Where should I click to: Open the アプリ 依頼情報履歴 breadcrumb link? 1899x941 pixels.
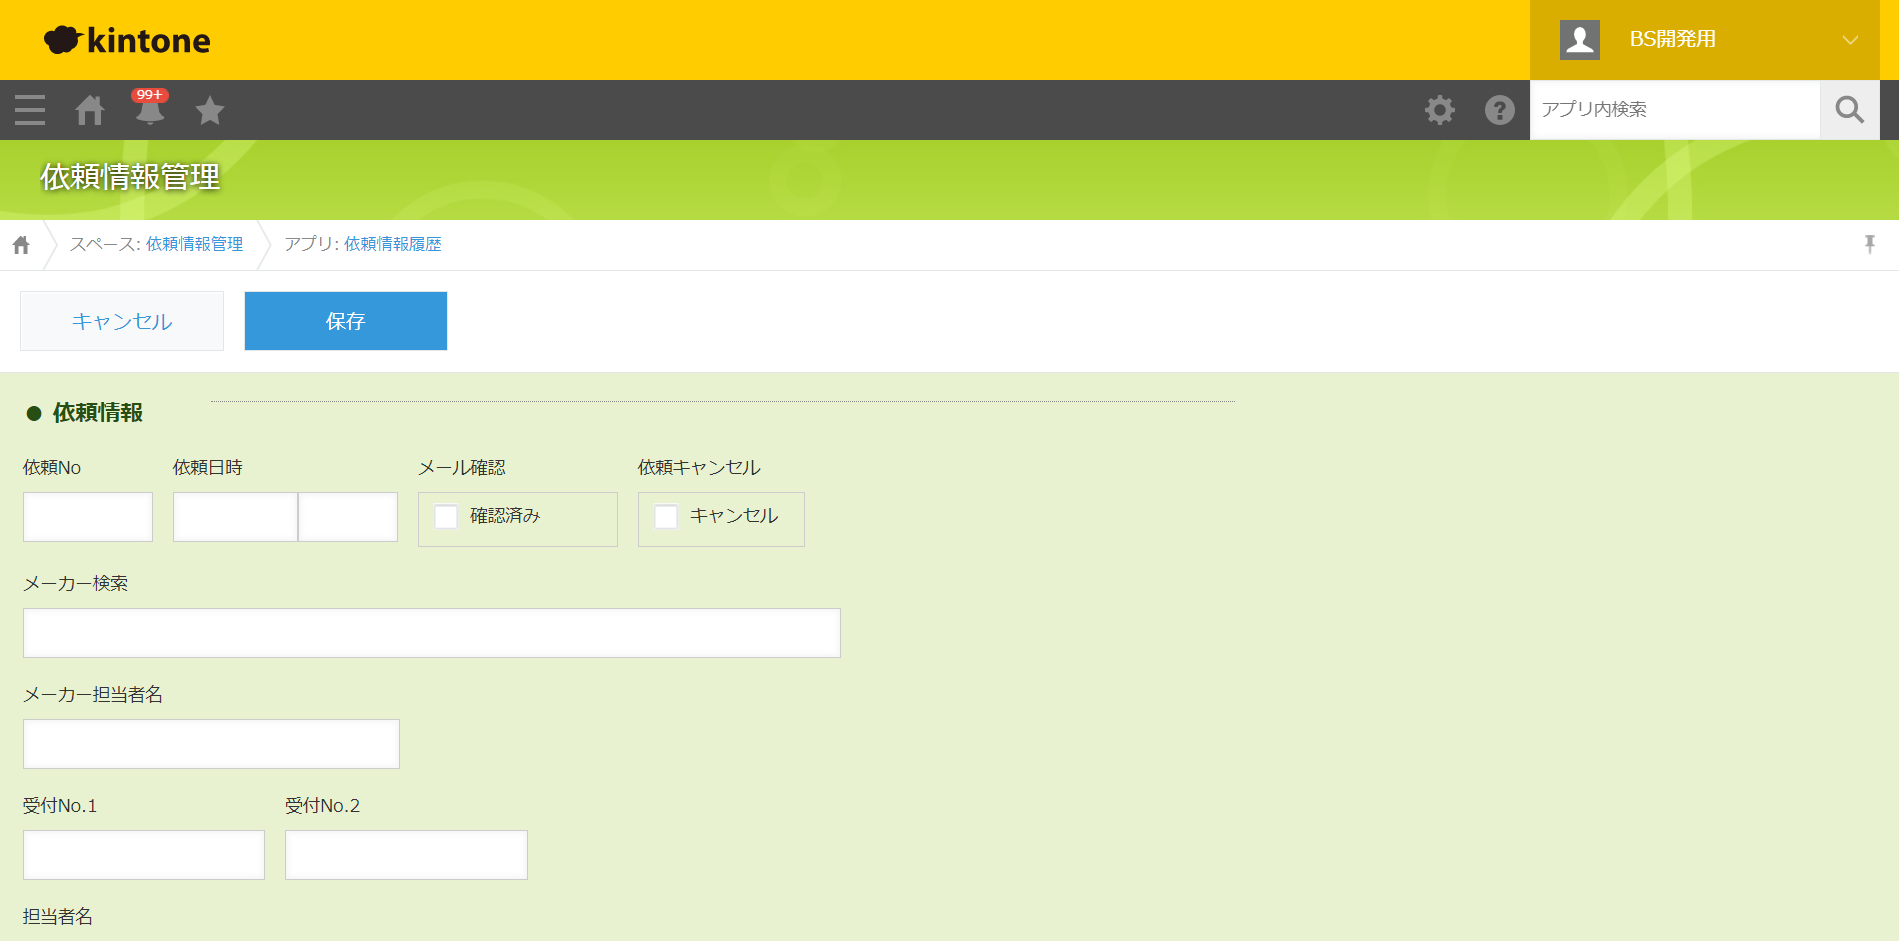[392, 244]
